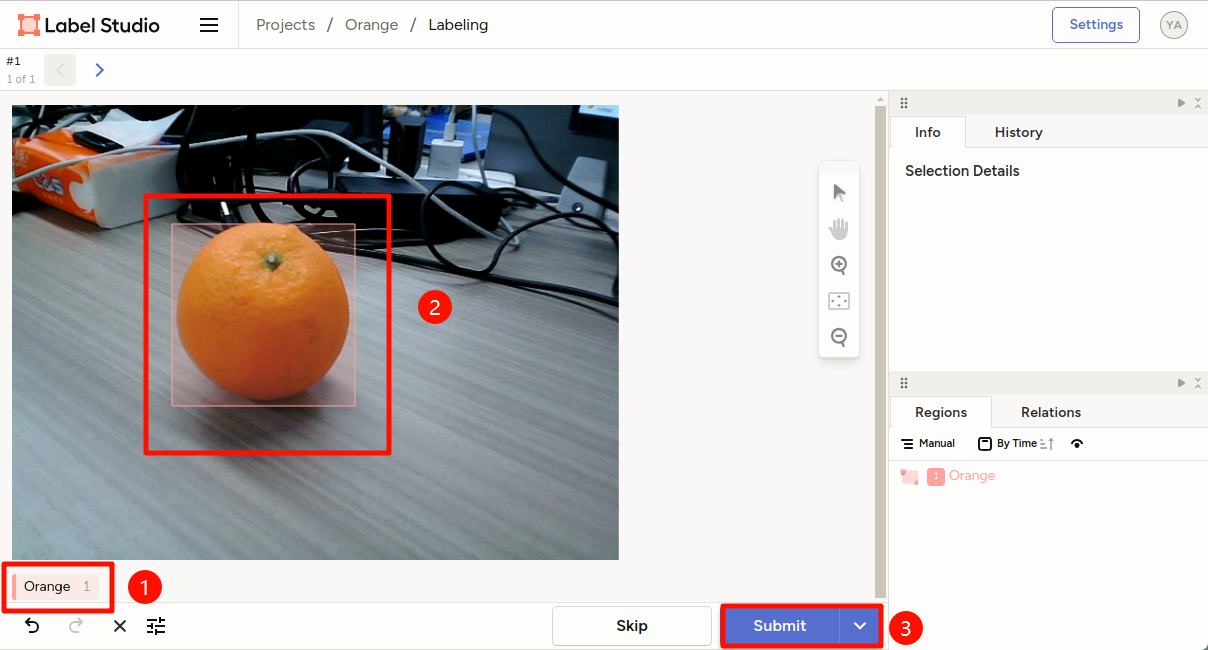Select the arrow pointer tool

coord(839,192)
